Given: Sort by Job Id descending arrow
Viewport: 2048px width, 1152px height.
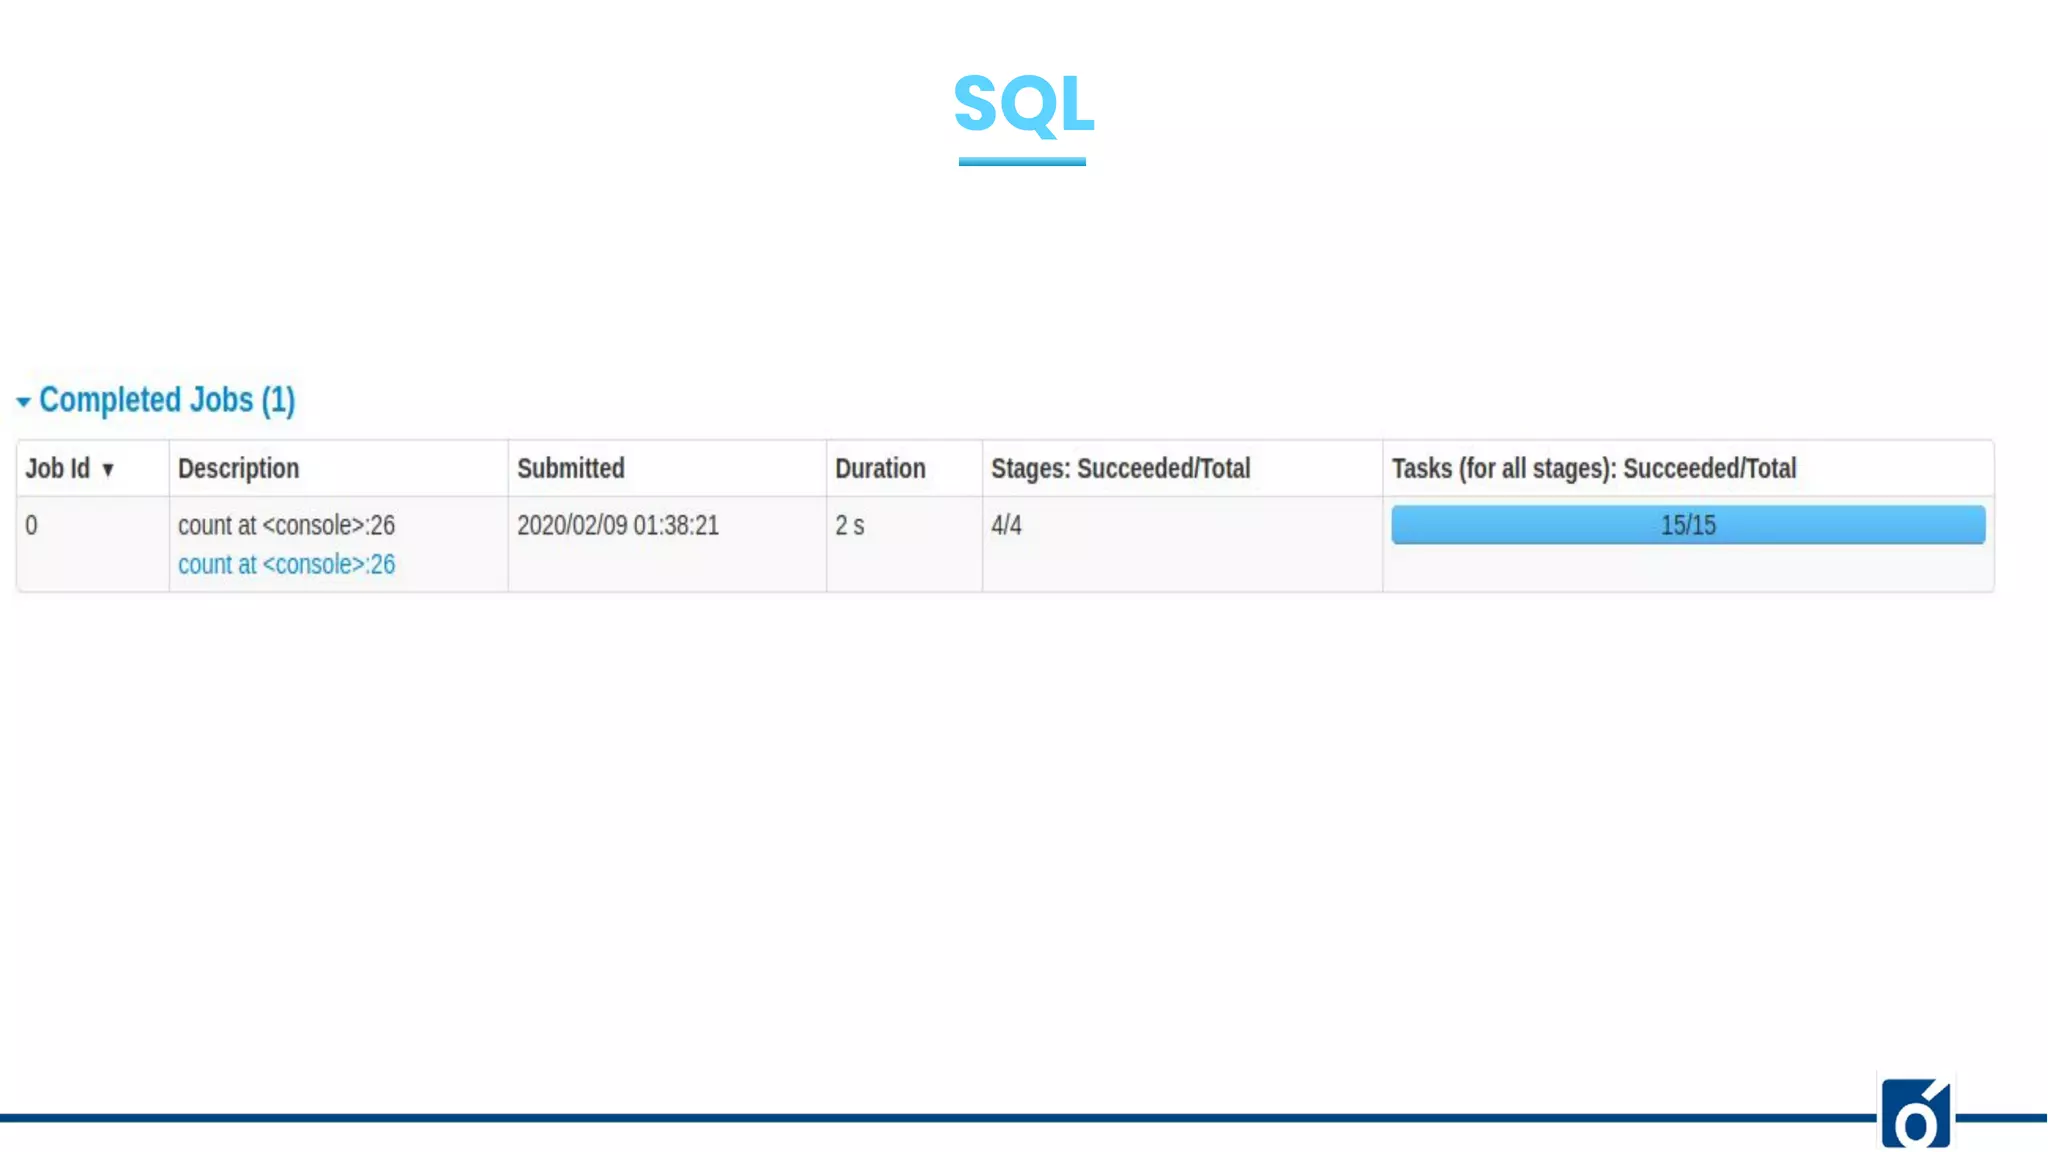Looking at the screenshot, I should [108, 469].
